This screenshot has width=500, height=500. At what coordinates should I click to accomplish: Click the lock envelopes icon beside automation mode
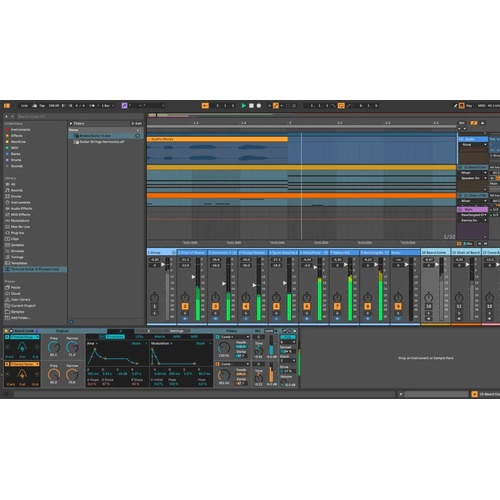click(x=482, y=123)
